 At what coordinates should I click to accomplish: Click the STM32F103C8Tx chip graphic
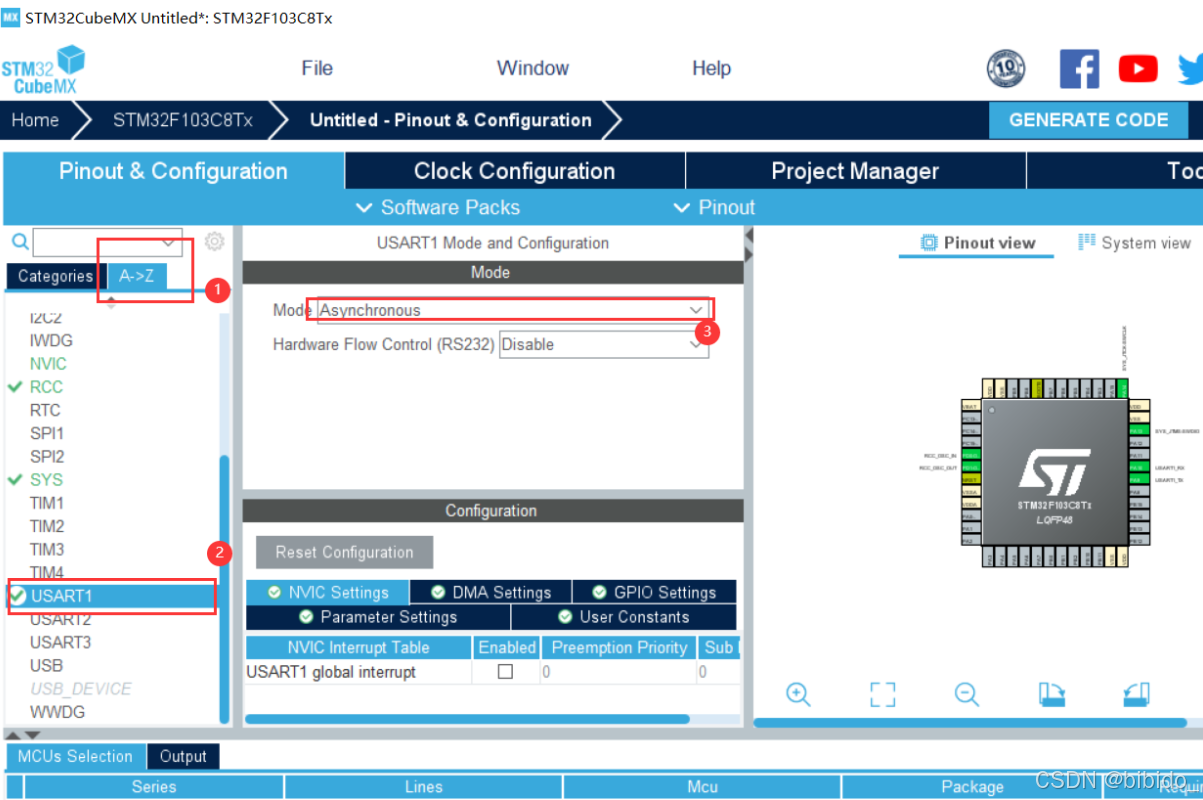point(1055,471)
